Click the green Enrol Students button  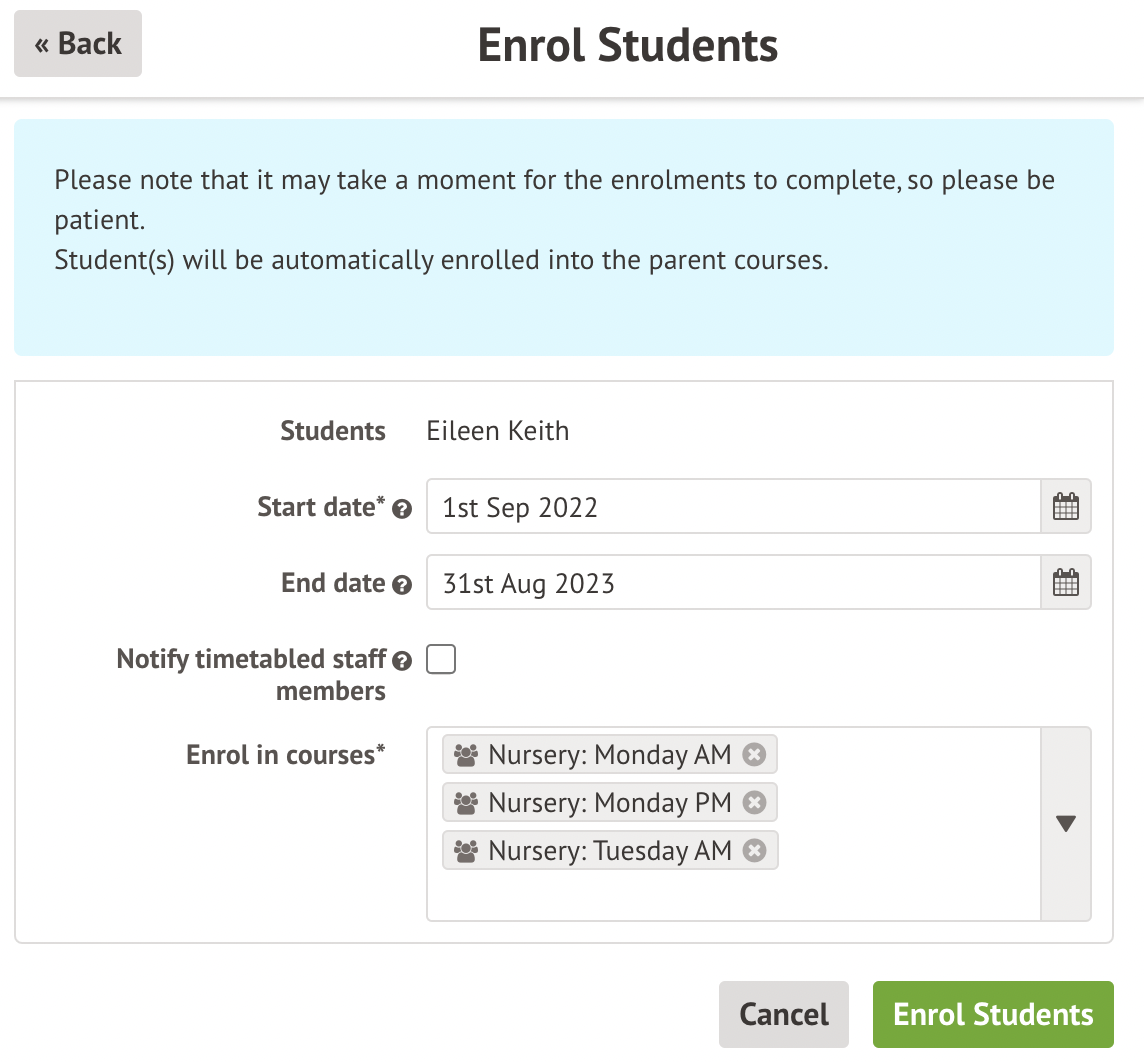click(x=993, y=1014)
